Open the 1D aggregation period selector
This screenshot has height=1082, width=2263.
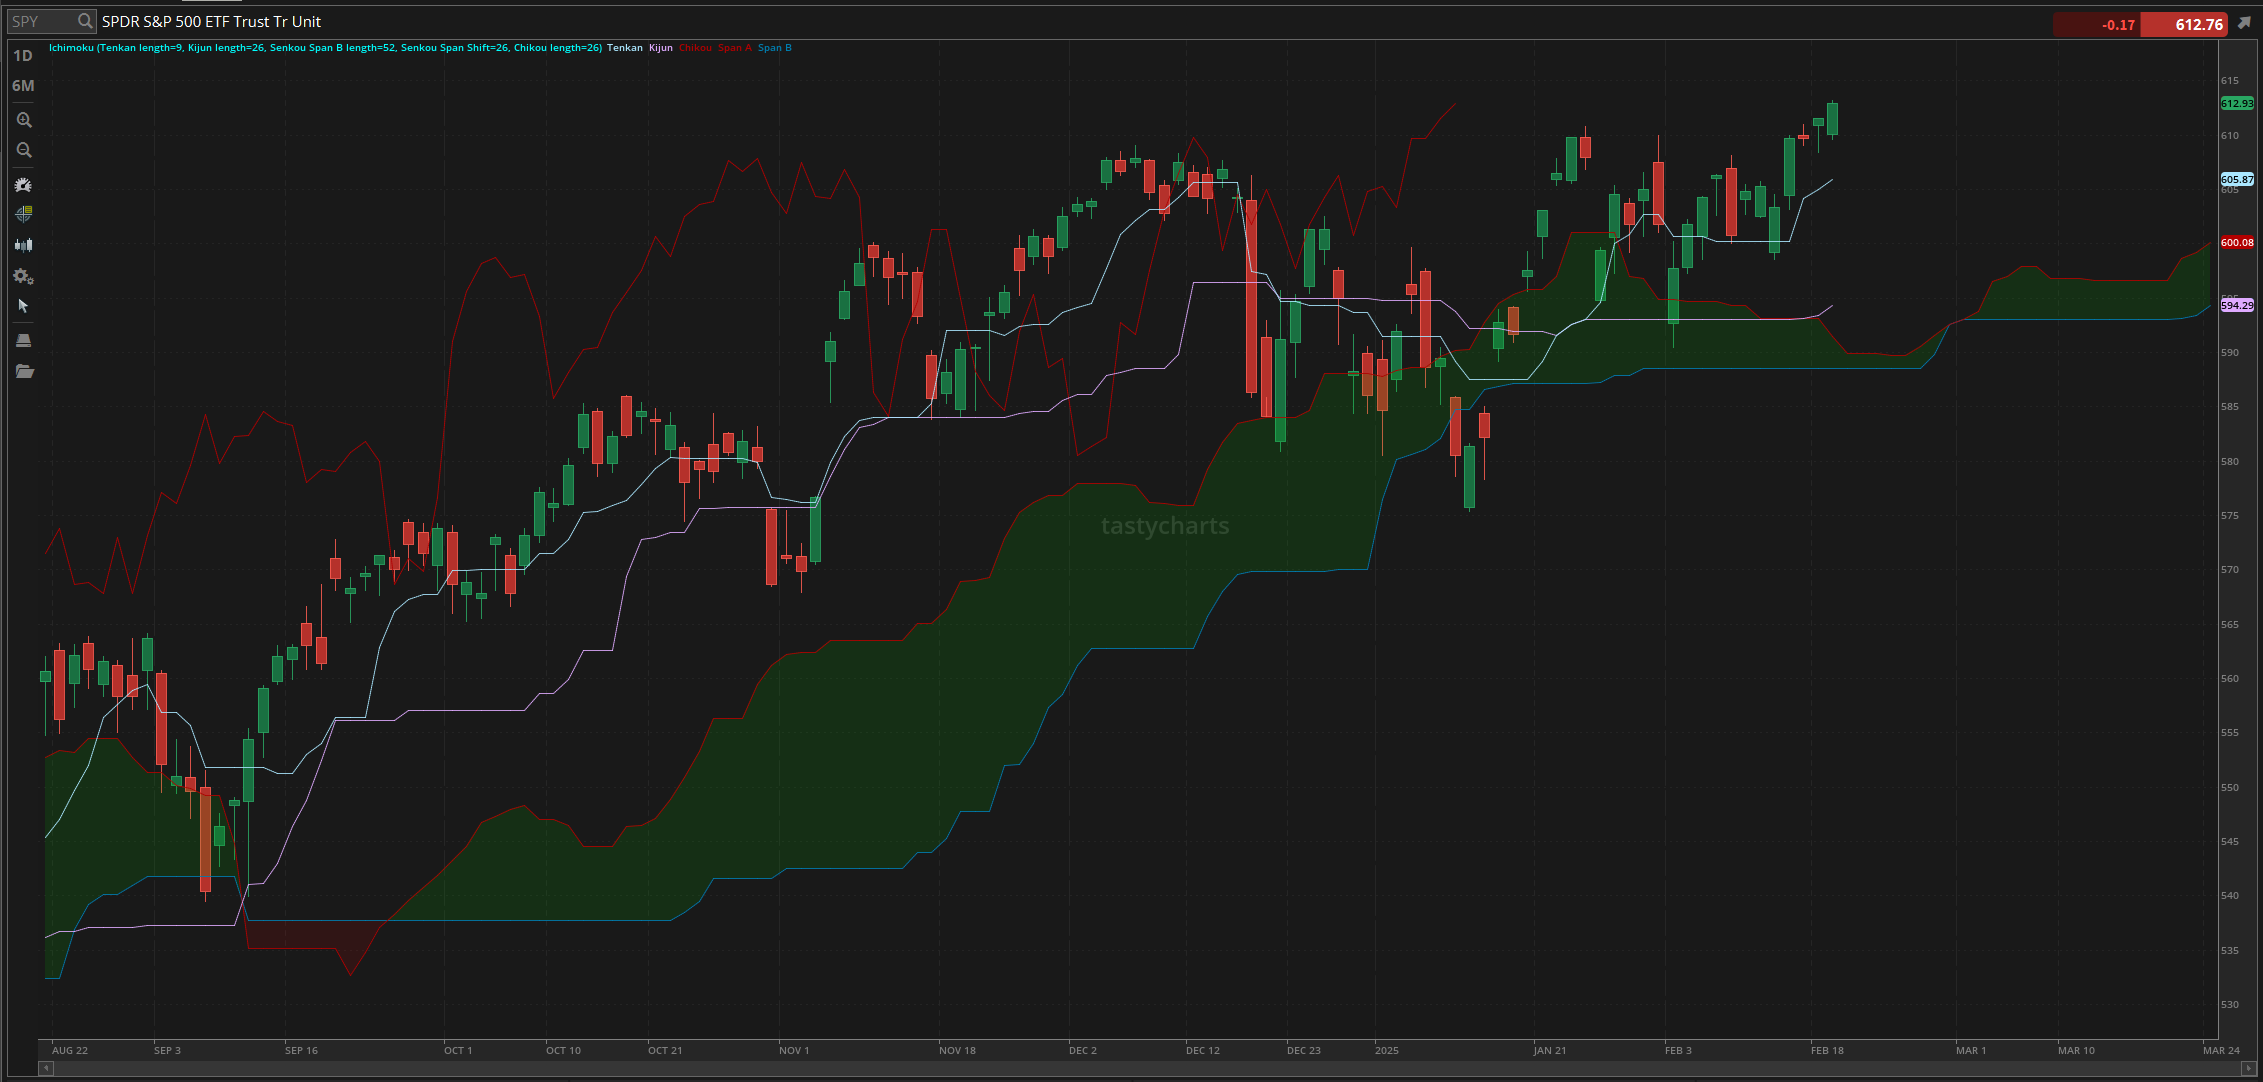[23, 56]
